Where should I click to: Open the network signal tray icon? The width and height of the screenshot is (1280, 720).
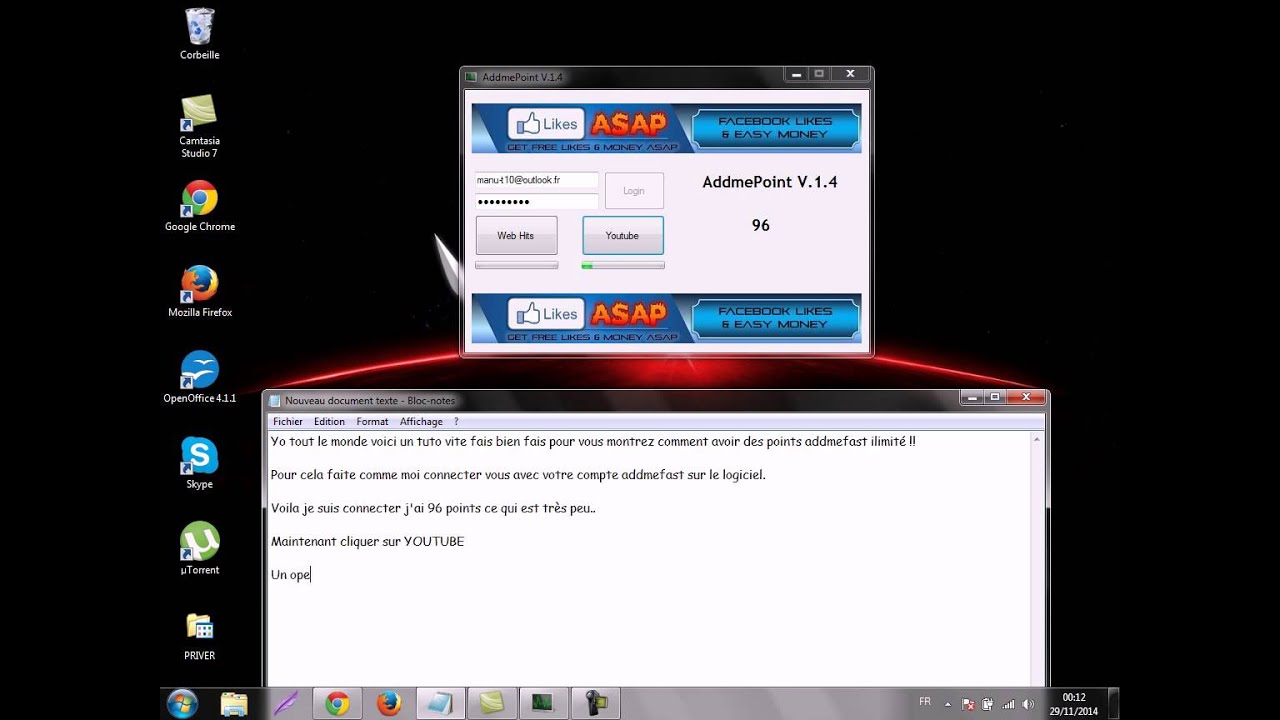1008,704
